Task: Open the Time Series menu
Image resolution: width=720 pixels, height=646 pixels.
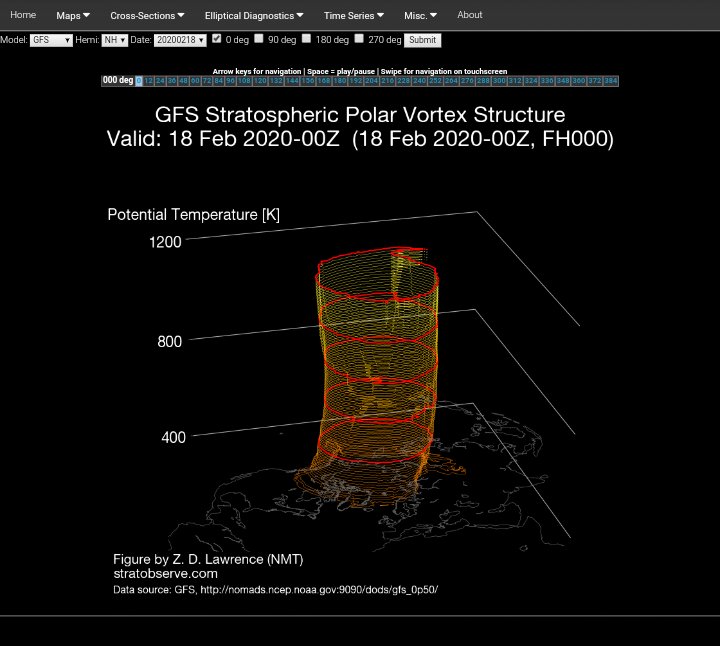Action: pyautogui.click(x=354, y=16)
